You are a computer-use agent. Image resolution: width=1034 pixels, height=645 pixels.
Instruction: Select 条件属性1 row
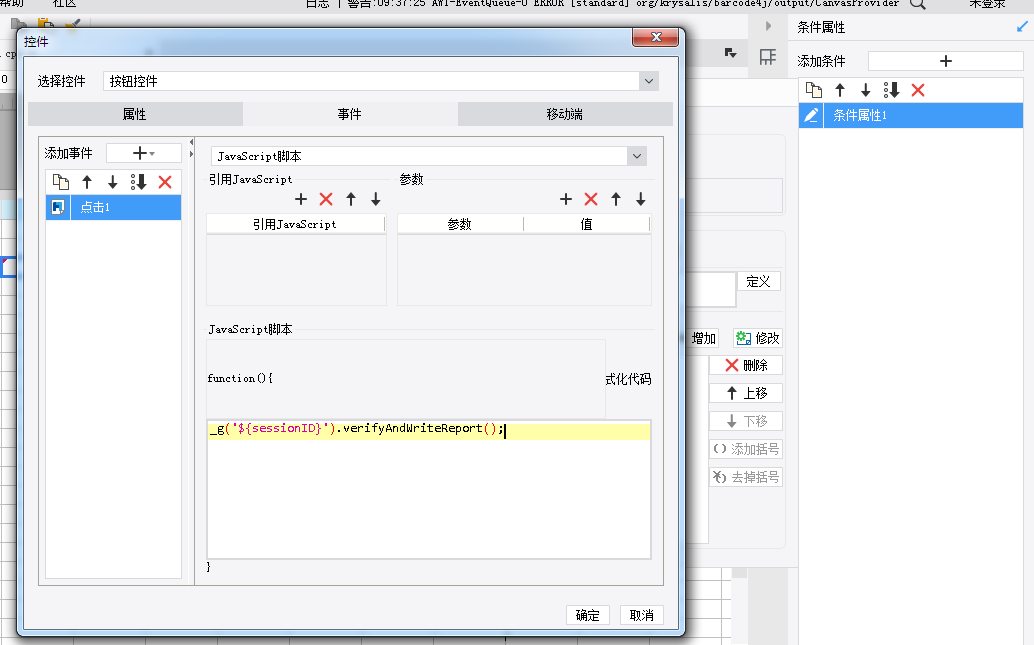[911, 115]
